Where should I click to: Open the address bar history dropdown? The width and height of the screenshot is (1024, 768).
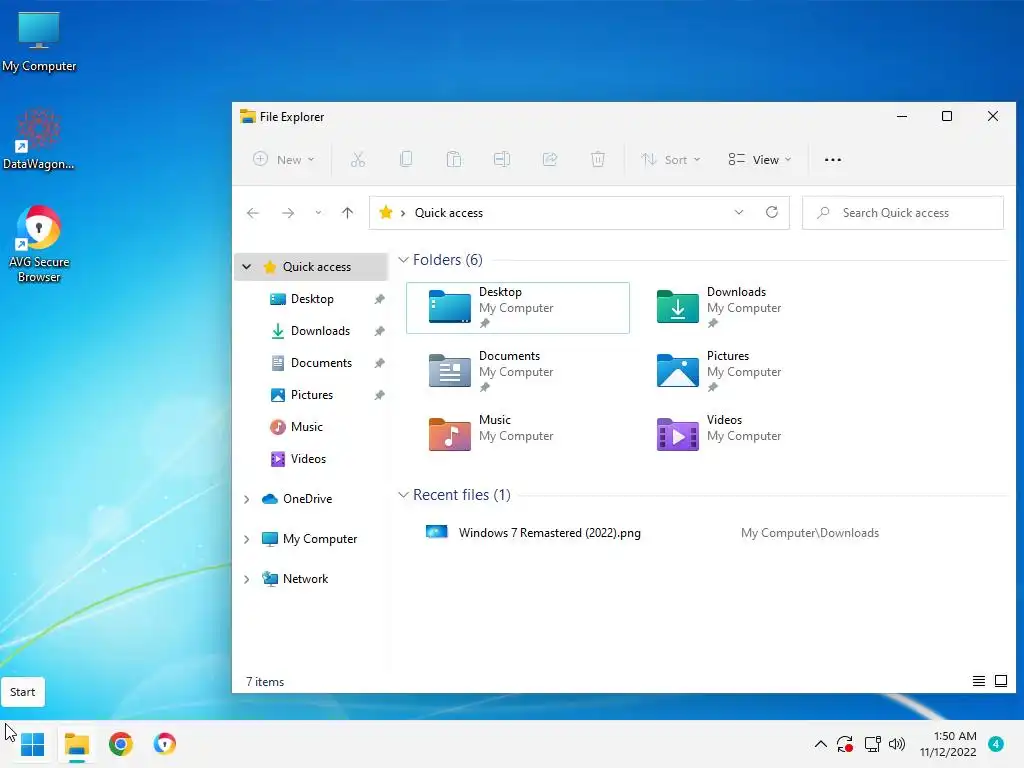coord(739,212)
